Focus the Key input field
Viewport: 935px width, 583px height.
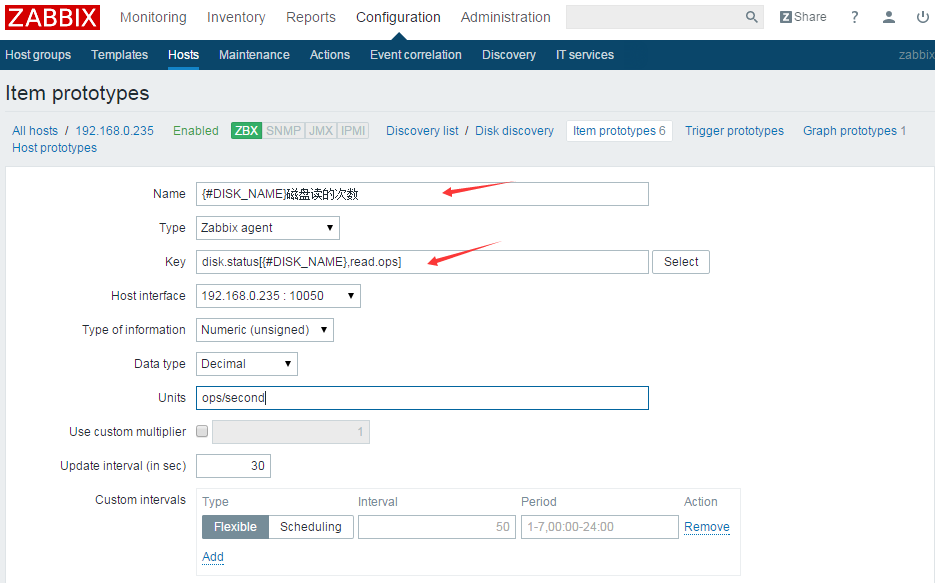click(422, 262)
